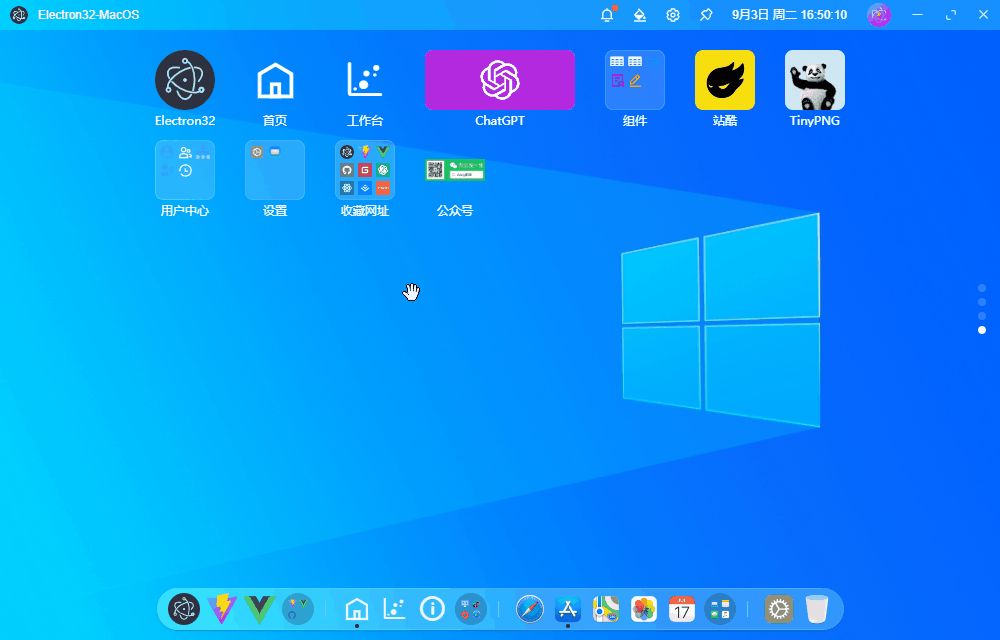The width and height of the screenshot is (1000, 640).
Task: Go to first desktop page dot
Action: pos(982,288)
